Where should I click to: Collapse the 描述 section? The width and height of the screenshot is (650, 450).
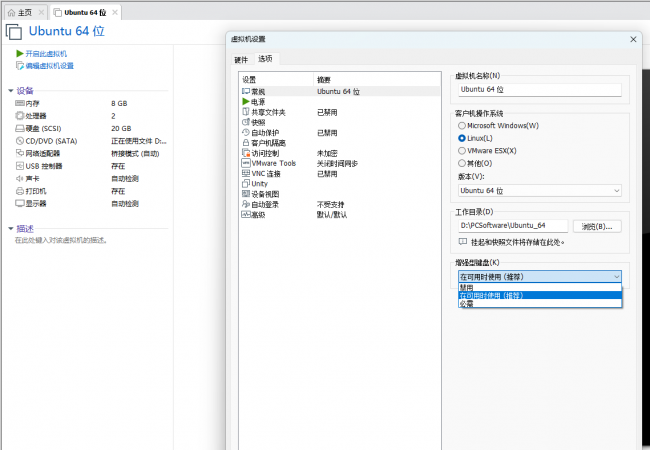coord(11,228)
